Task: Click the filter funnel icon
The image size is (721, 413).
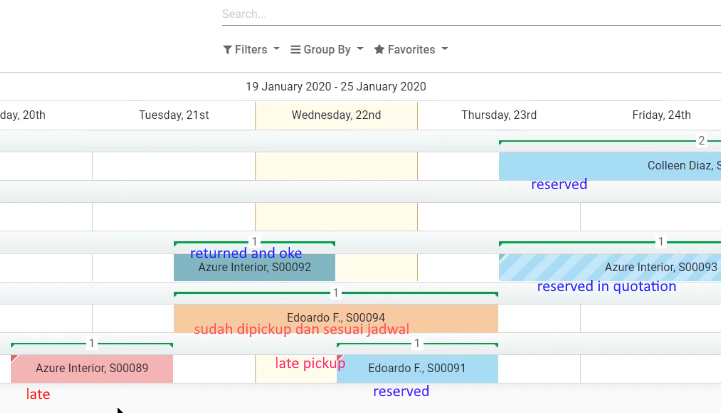Action: [x=227, y=50]
